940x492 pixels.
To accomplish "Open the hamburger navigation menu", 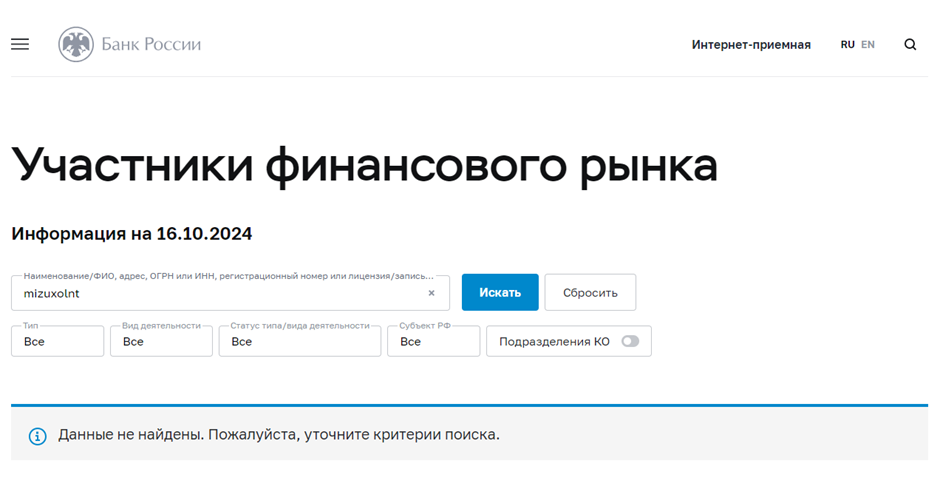I will point(20,44).
